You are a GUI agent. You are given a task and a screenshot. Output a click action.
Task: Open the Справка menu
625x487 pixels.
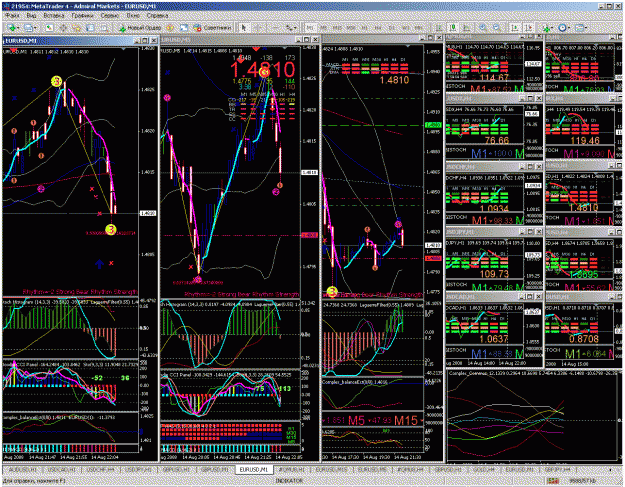[x=157, y=16]
